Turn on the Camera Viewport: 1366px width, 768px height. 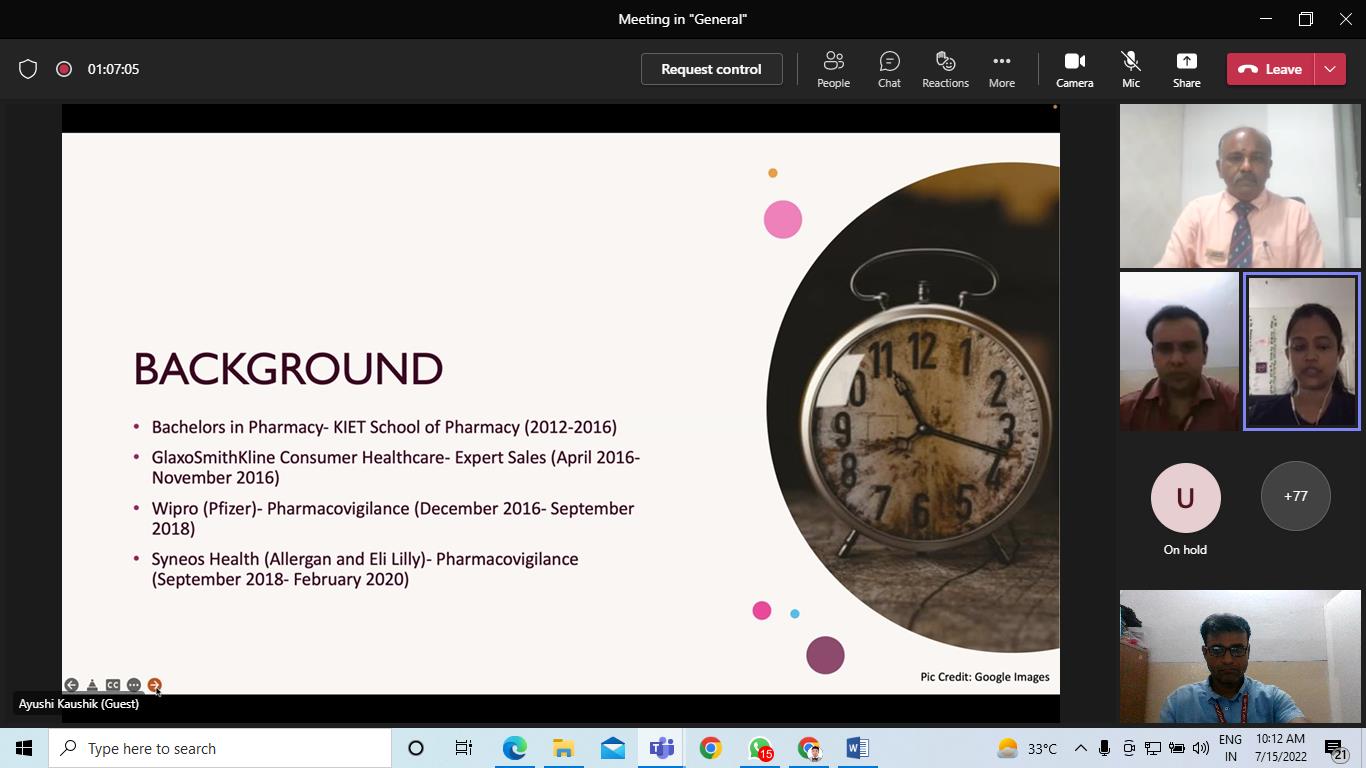point(1074,69)
